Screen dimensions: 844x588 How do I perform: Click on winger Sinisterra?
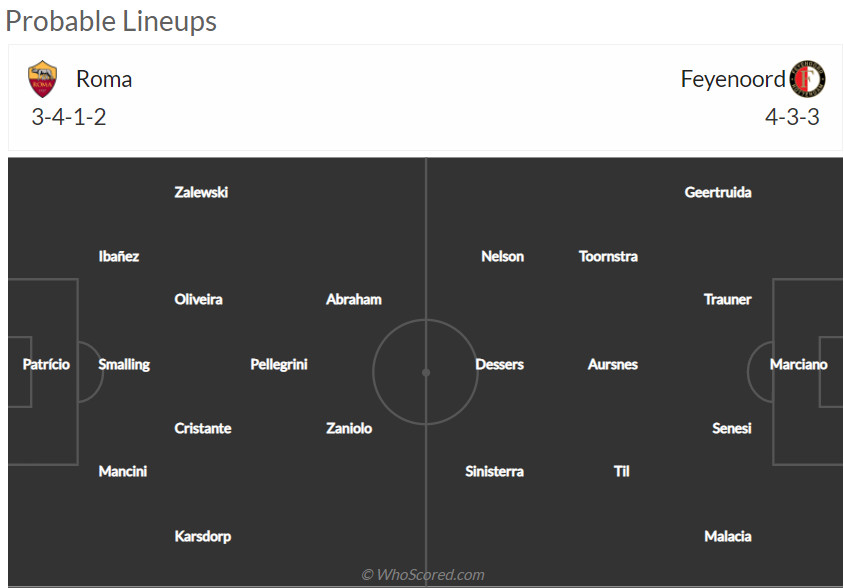pyautogui.click(x=494, y=472)
